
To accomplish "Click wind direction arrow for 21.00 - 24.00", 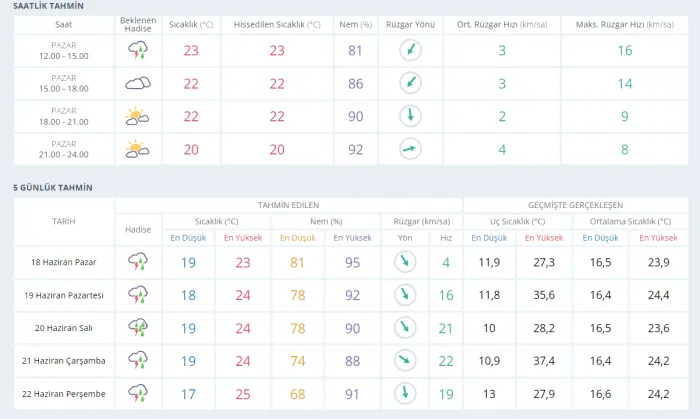I will coord(410,149).
